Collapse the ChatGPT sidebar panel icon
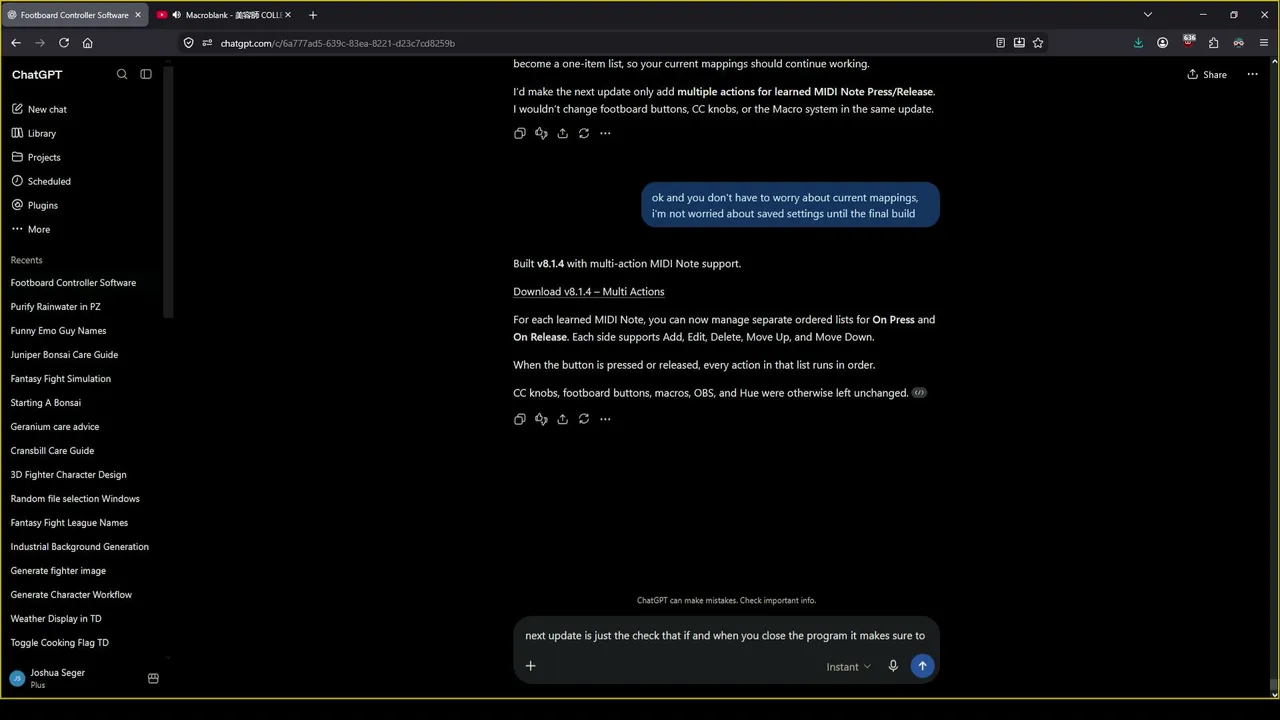The height and width of the screenshot is (720, 1280). [x=146, y=74]
